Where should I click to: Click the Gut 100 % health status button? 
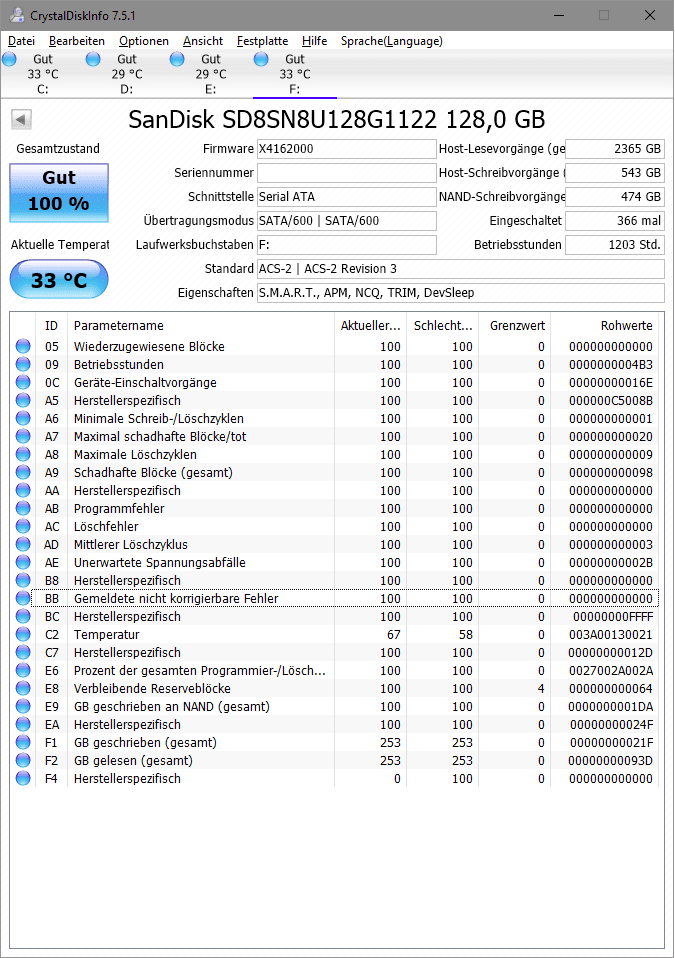(59, 192)
